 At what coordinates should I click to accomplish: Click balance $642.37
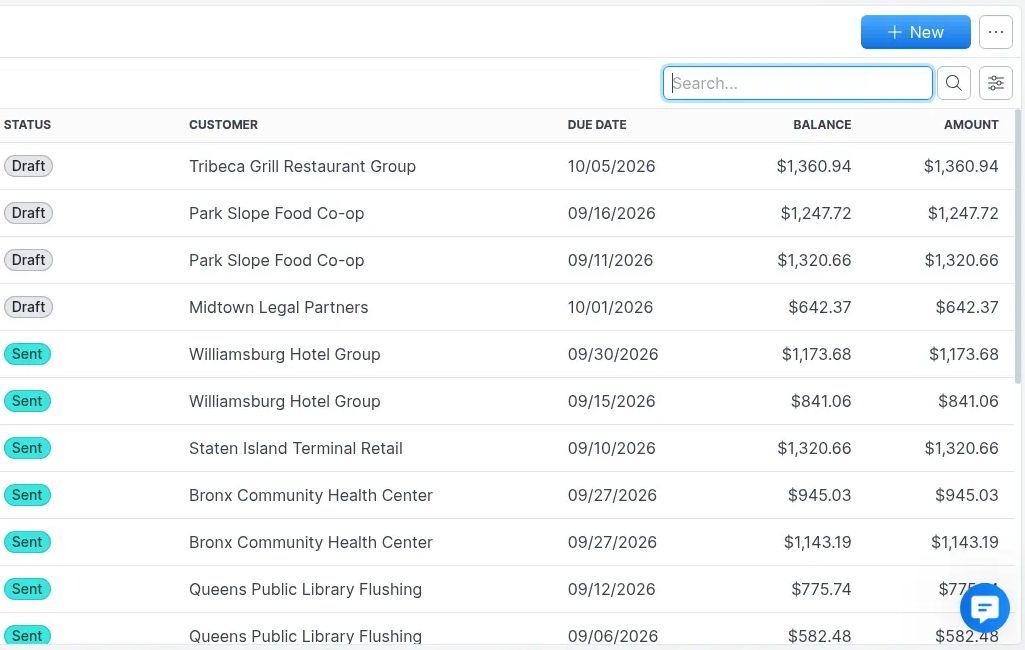click(820, 307)
